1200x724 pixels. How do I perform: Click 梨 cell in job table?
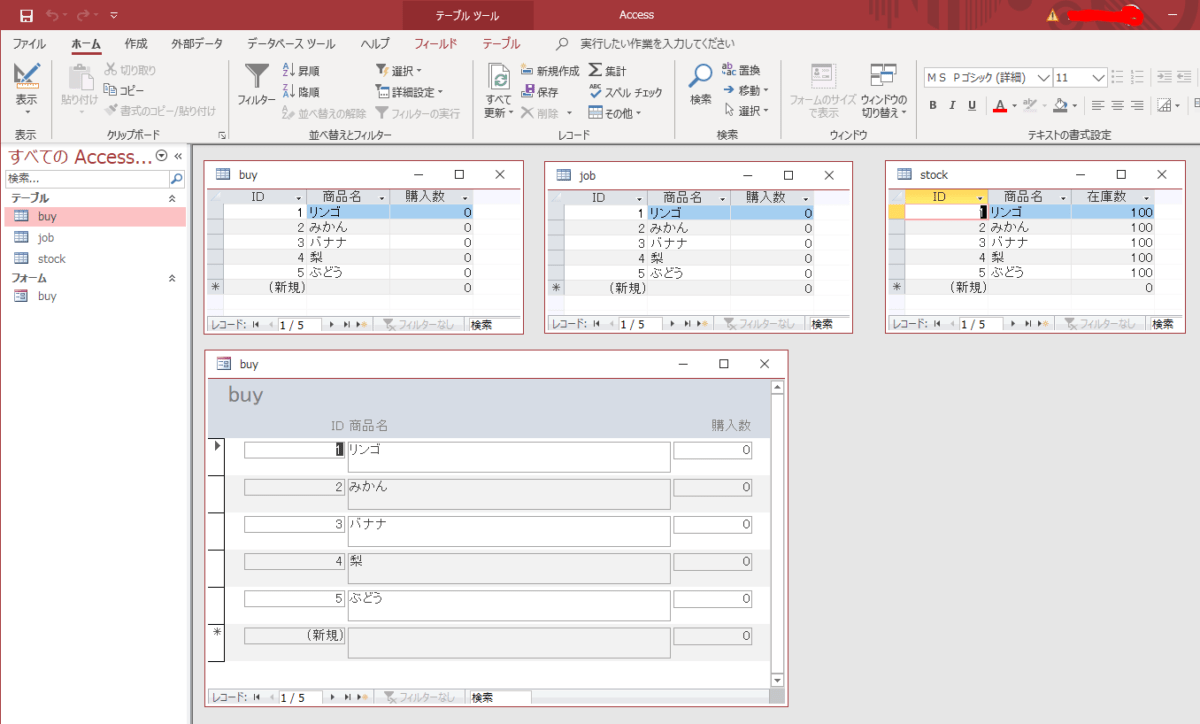pos(689,258)
